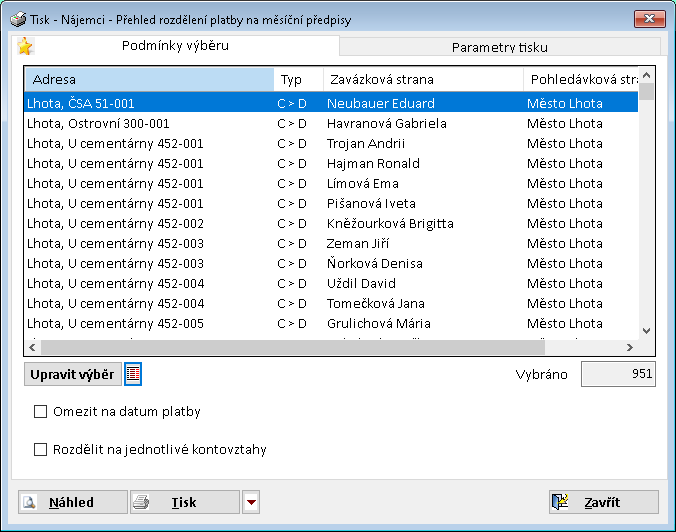Click the Vybráno count field
The height and width of the screenshot is (532, 676).
618,374
